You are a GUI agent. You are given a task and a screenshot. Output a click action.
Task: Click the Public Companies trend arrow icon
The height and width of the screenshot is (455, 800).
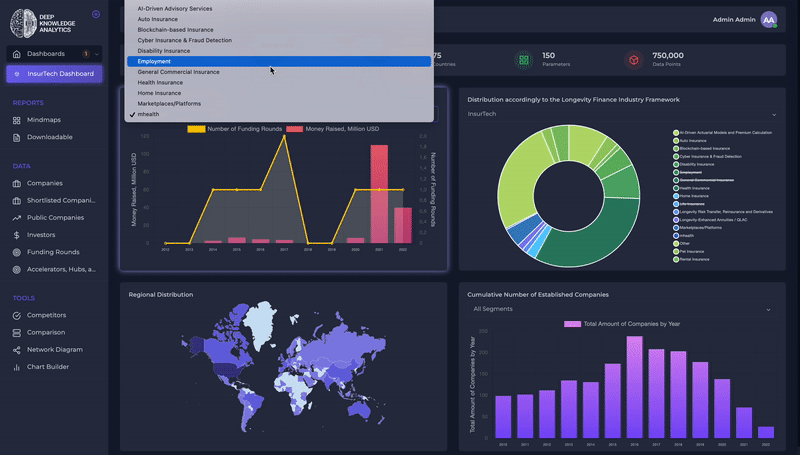[16, 218]
